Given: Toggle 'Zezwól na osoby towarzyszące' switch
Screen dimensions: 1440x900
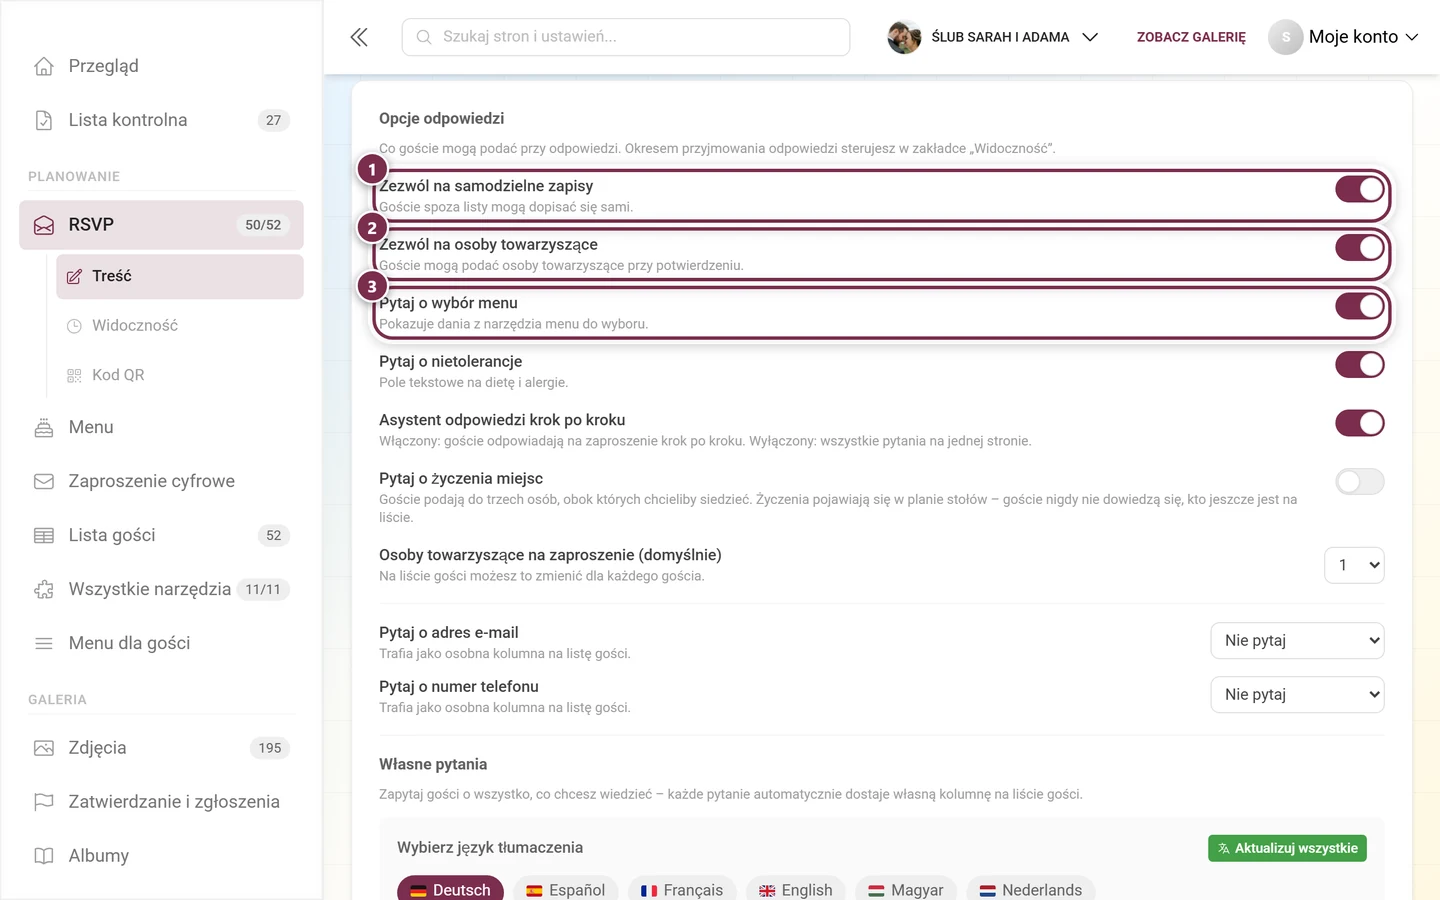Looking at the screenshot, I should (x=1360, y=247).
